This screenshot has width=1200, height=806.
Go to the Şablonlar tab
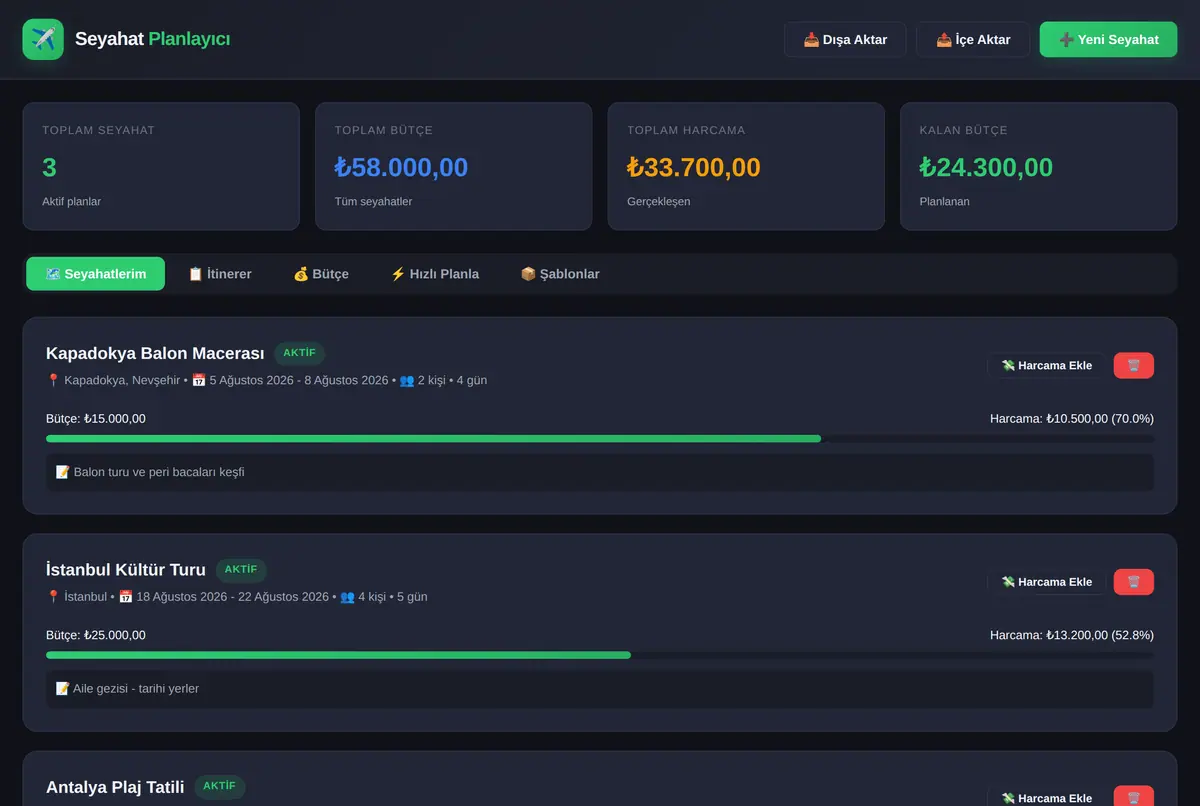pyautogui.click(x=560, y=274)
